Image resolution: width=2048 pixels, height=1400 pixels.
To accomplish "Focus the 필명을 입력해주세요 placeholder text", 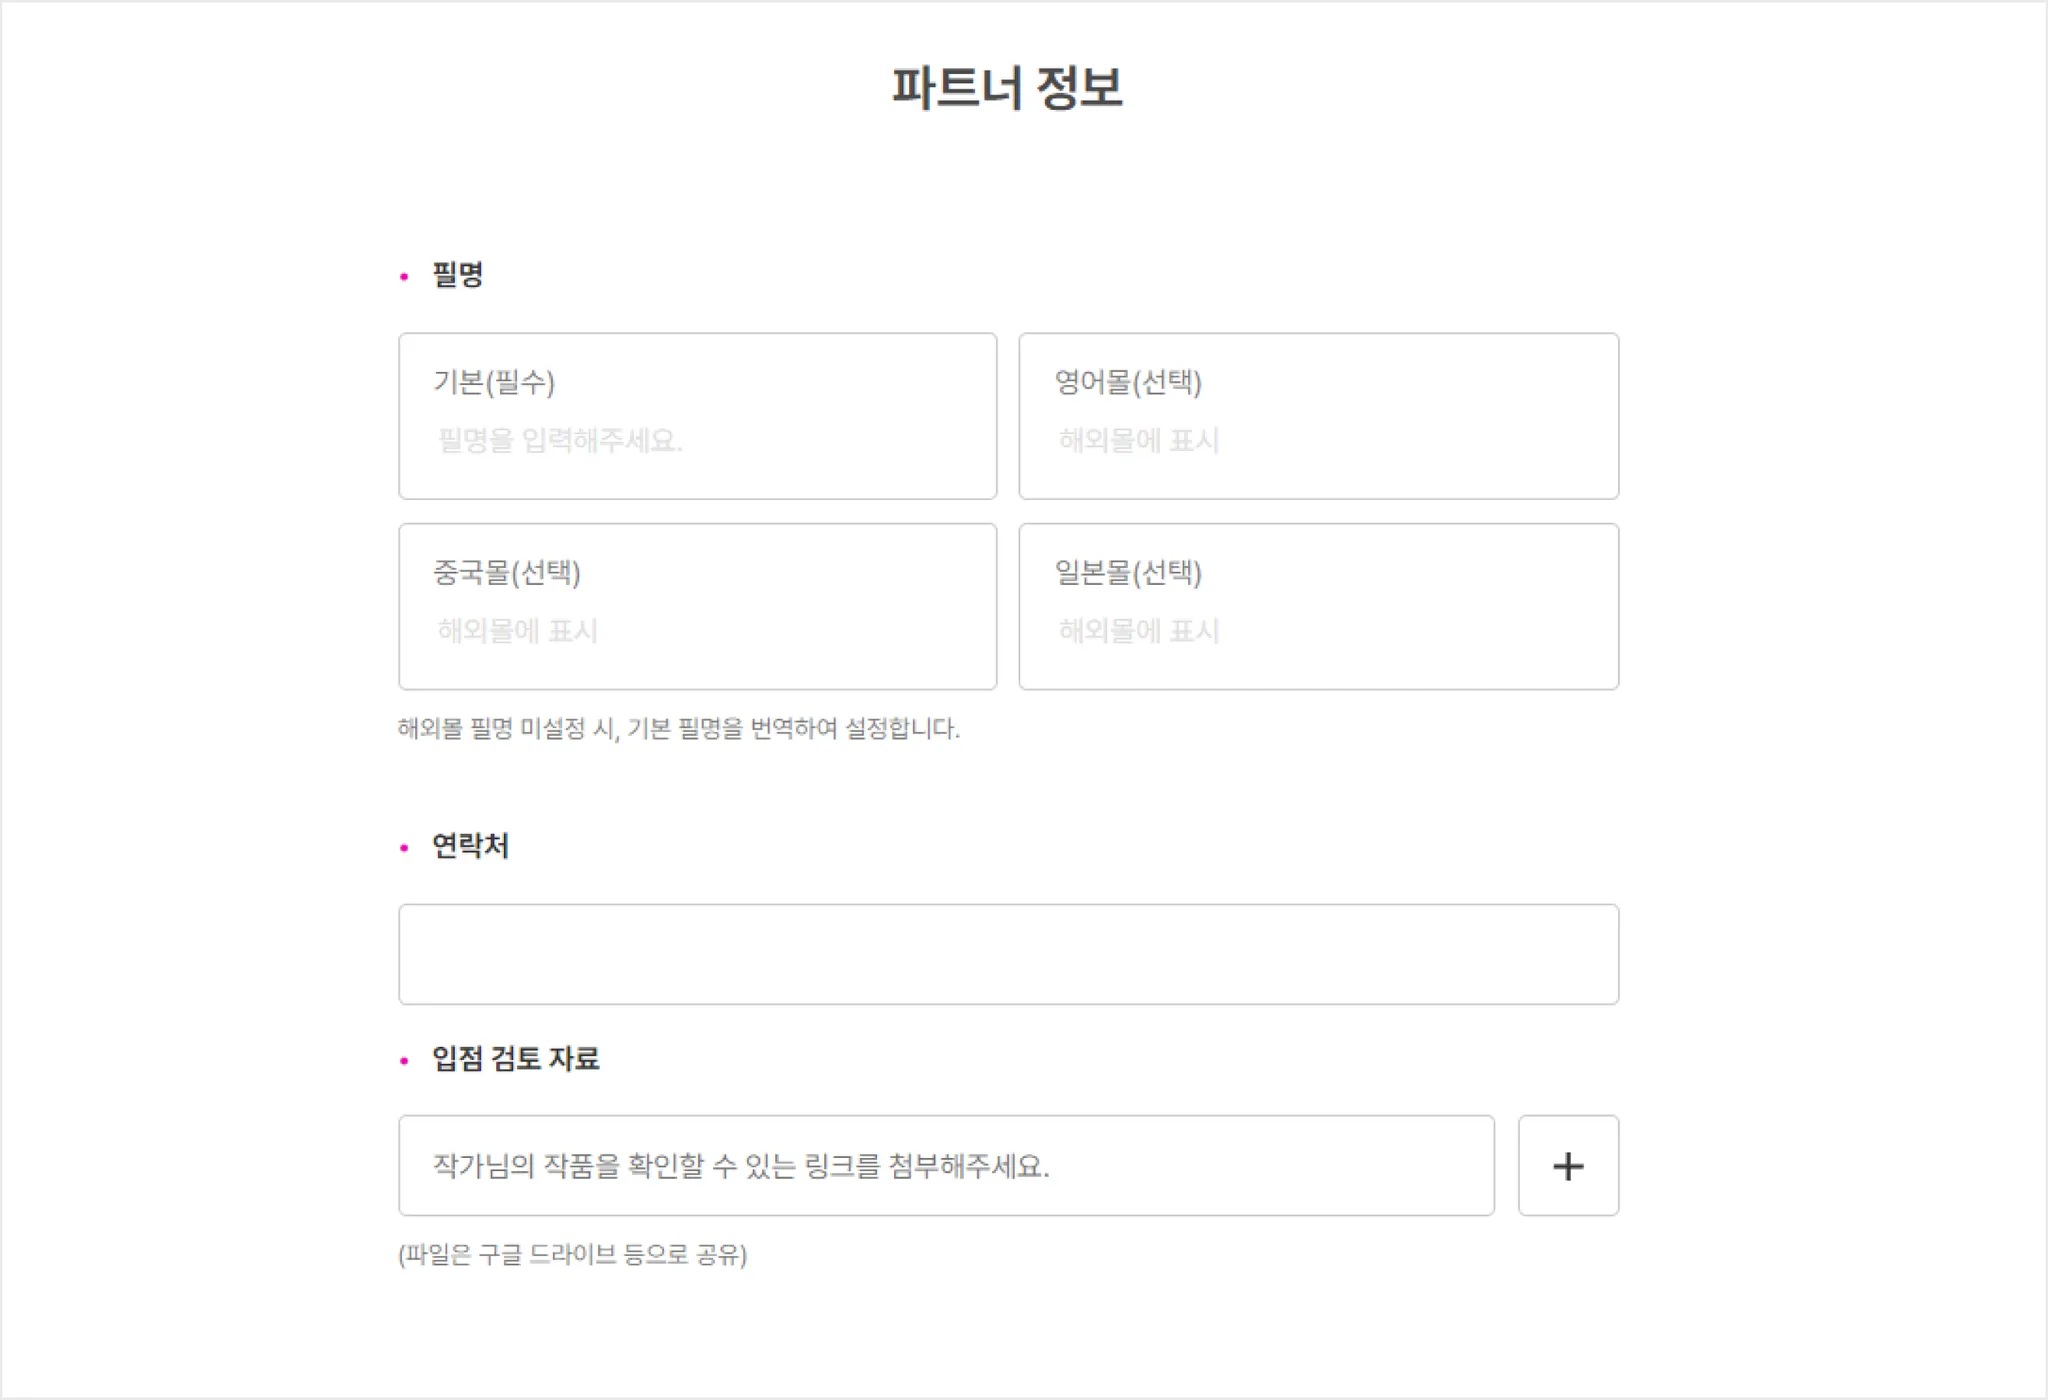I will (560, 440).
